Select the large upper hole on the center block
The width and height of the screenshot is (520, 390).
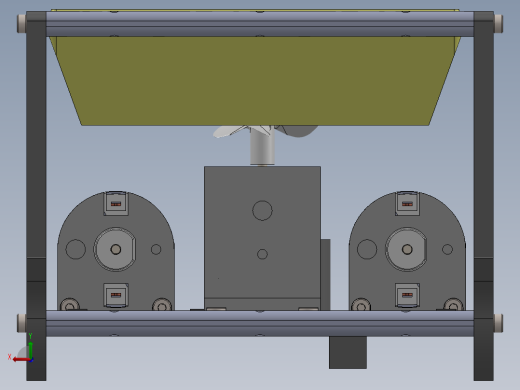coord(262,210)
